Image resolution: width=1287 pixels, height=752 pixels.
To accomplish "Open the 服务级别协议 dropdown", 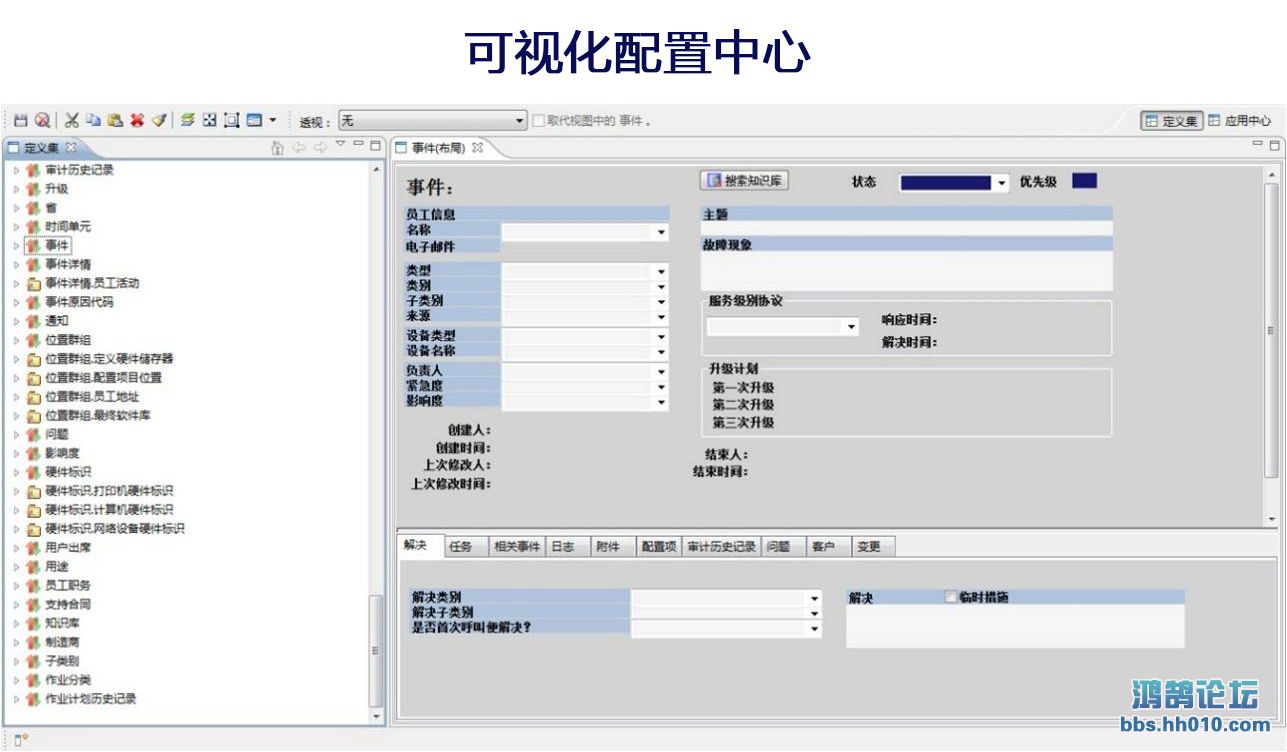I will click(x=852, y=326).
